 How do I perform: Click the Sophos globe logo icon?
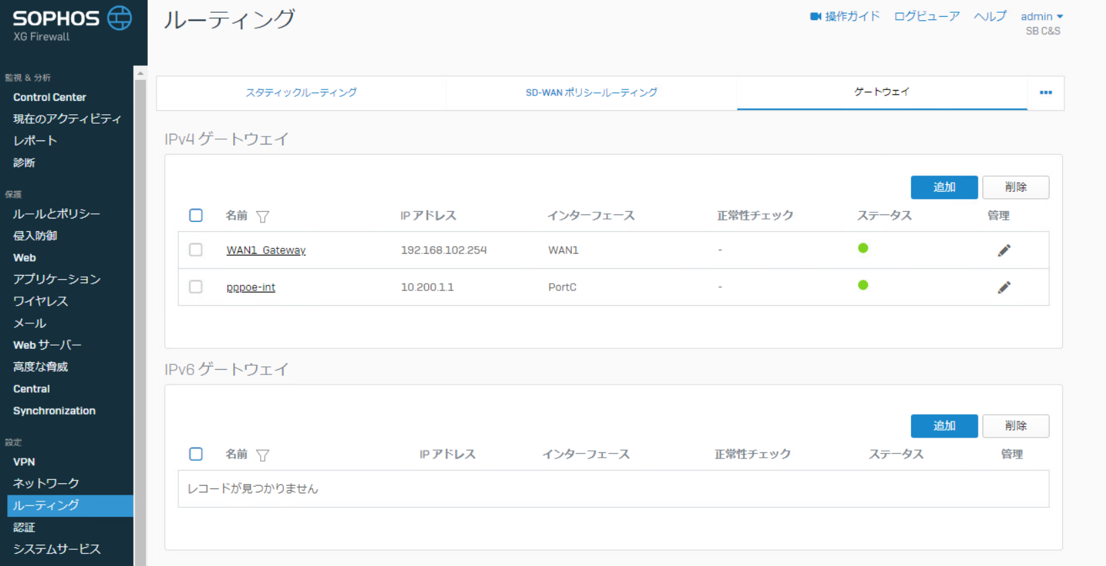click(x=119, y=18)
